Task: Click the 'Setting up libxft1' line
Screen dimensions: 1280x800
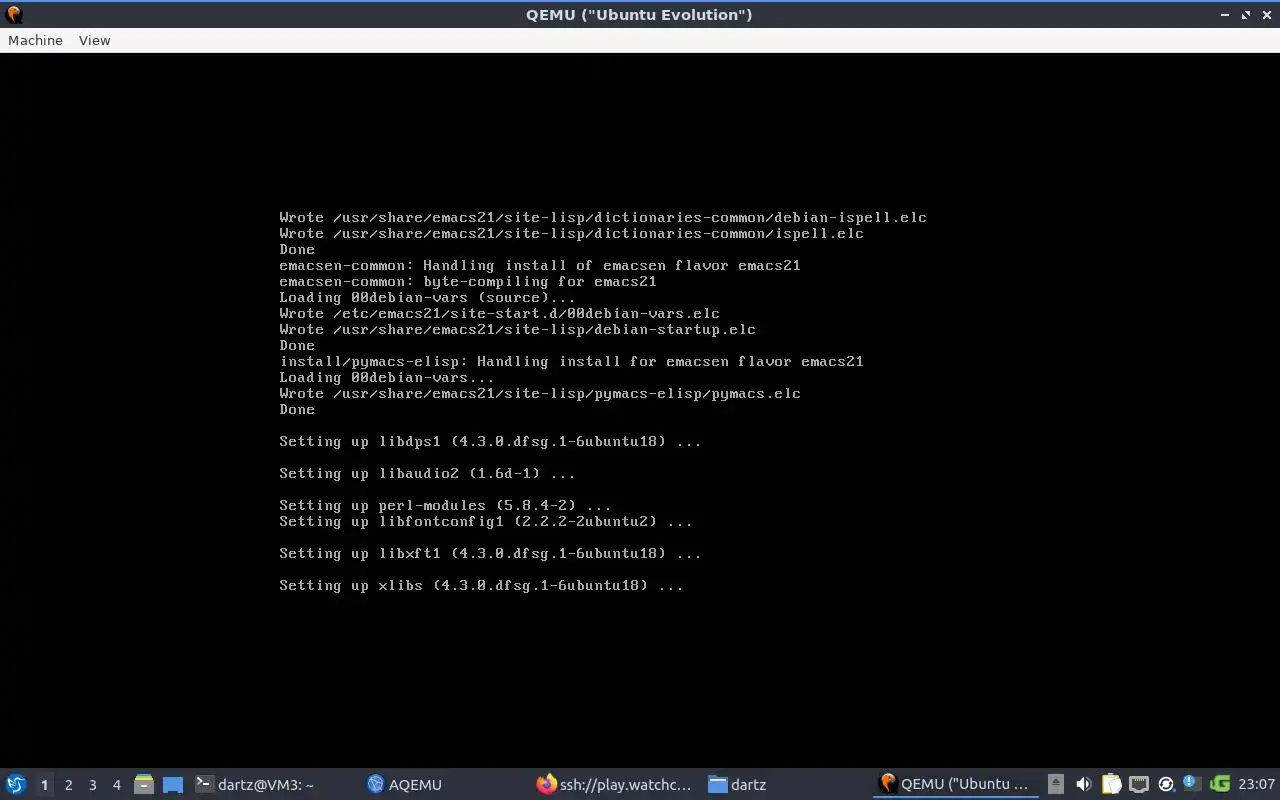Action: pos(490,553)
